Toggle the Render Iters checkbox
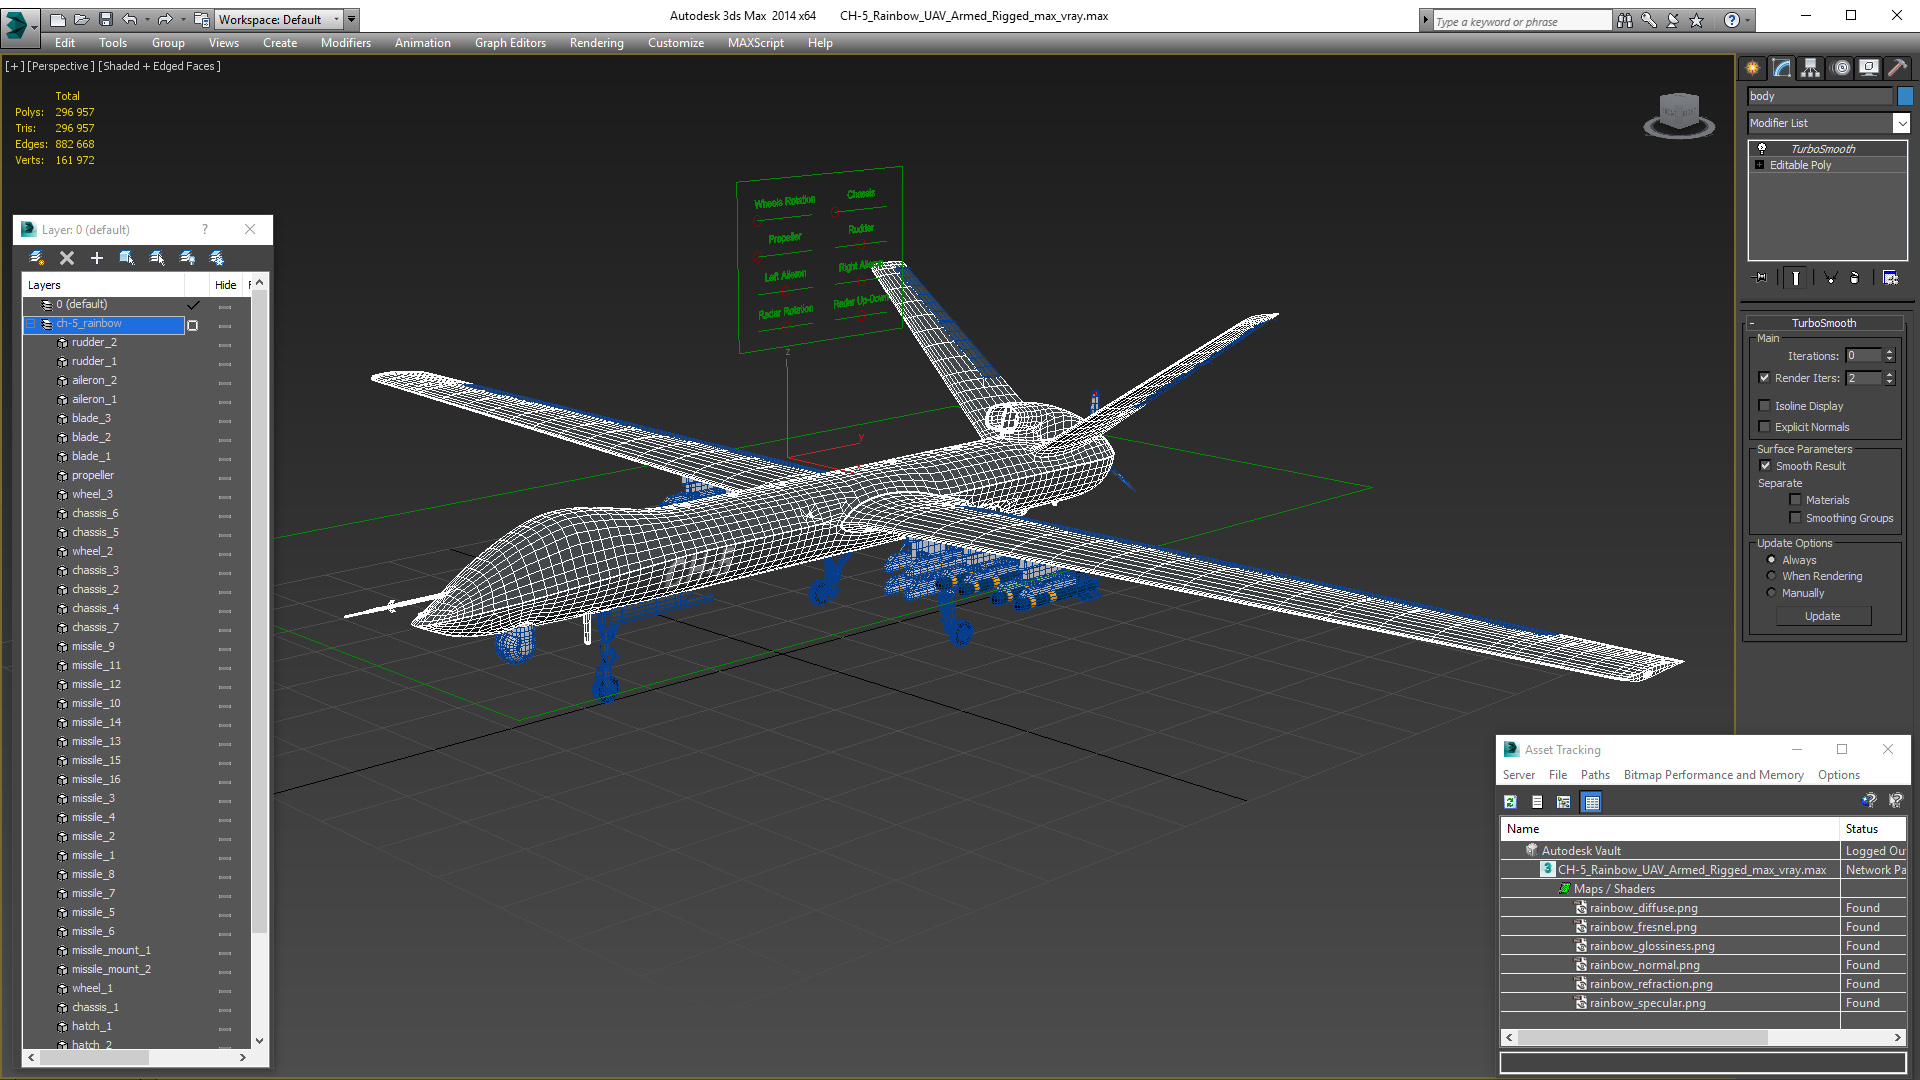 1764,378
